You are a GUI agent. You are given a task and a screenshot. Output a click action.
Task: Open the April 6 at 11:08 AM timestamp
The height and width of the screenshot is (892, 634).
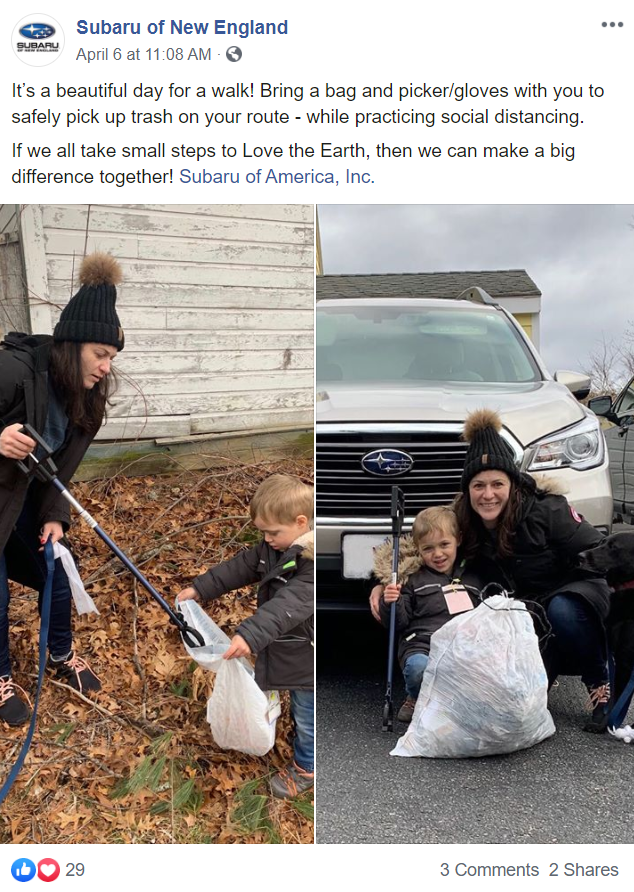[x=143, y=54]
